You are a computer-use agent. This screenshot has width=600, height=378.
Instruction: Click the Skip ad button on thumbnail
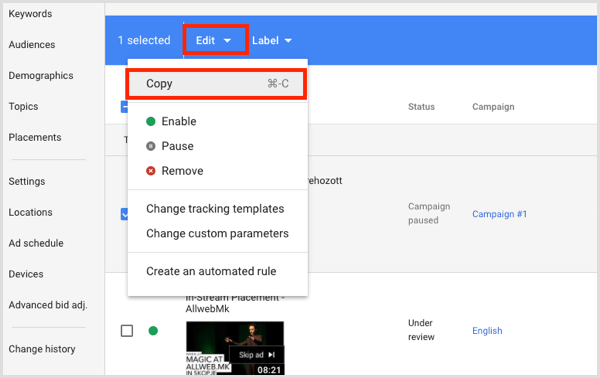coord(257,355)
